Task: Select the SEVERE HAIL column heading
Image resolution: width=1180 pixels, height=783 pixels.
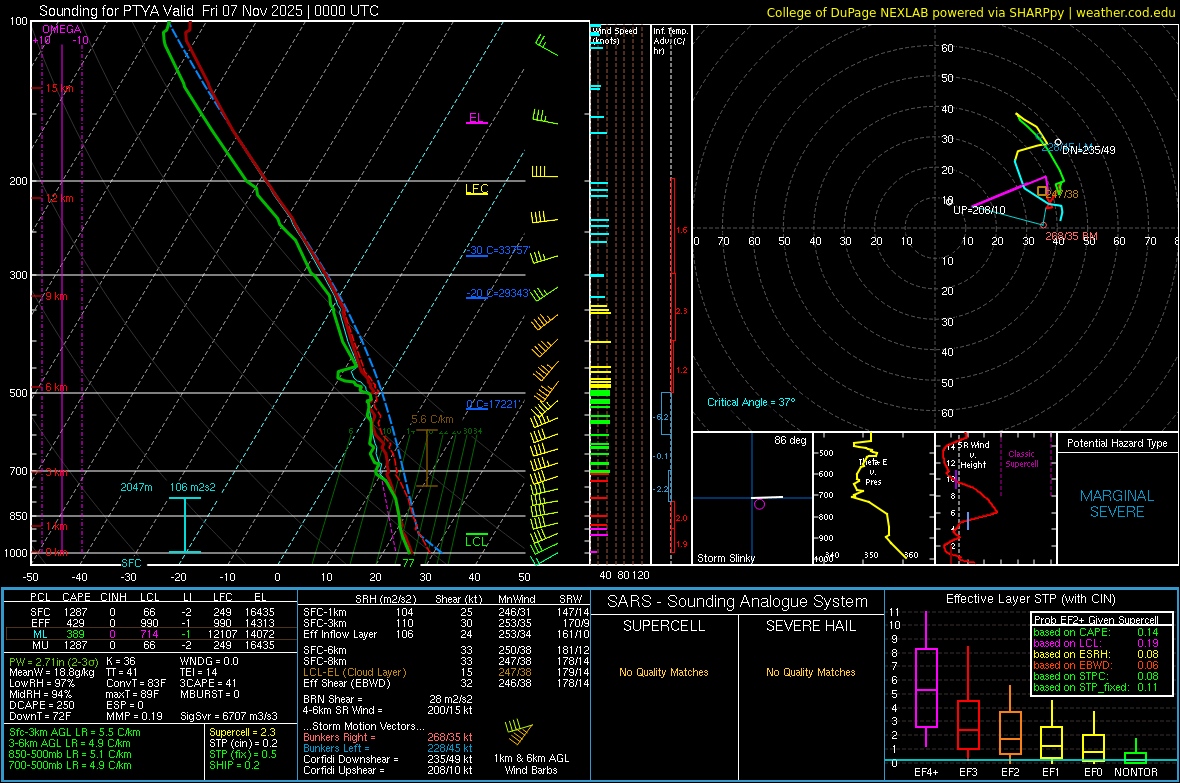Action: coord(811,626)
